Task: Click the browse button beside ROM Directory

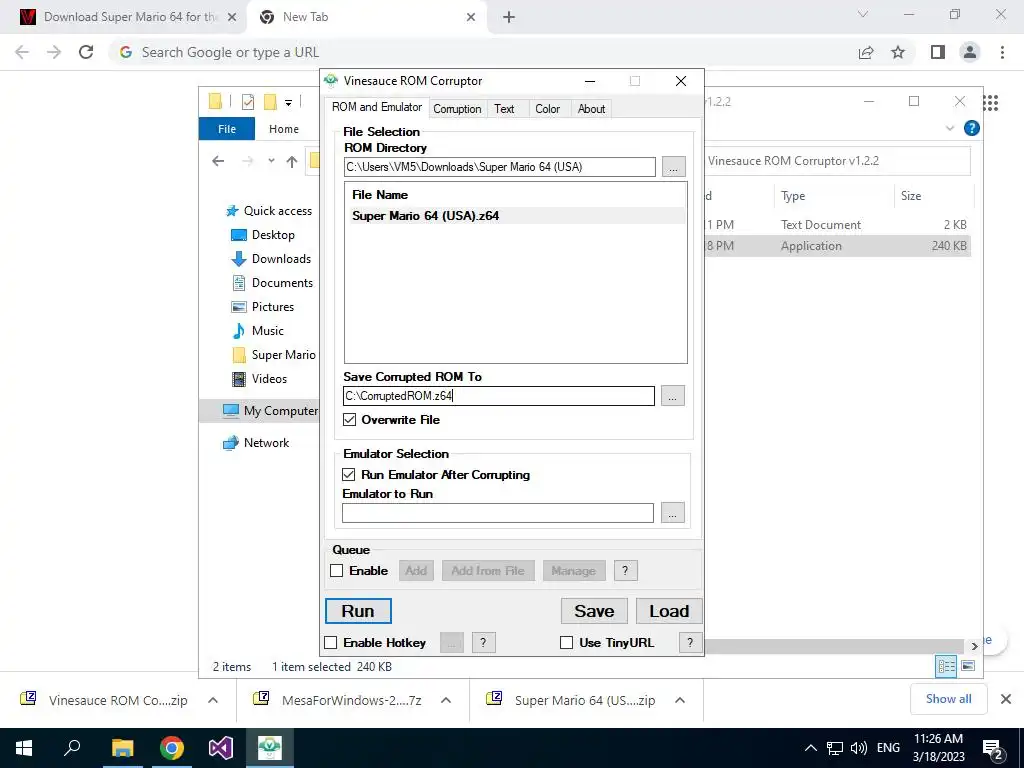Action: [x=673, y=167]
